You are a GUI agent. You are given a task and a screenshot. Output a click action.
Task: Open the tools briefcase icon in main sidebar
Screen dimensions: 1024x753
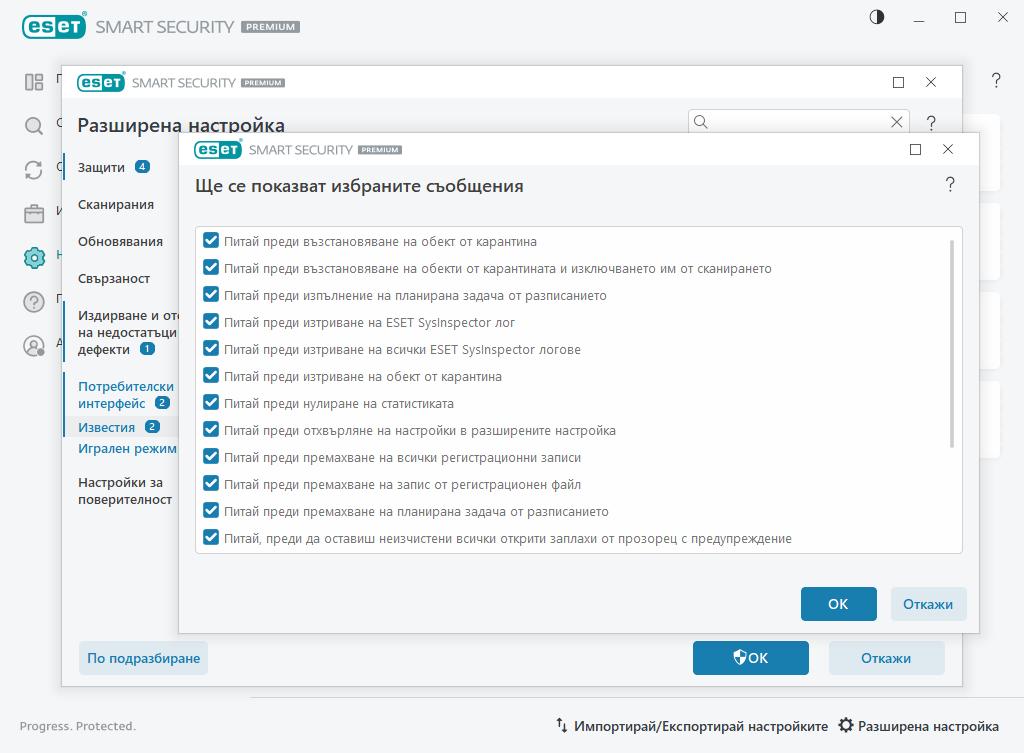[34, 214]
